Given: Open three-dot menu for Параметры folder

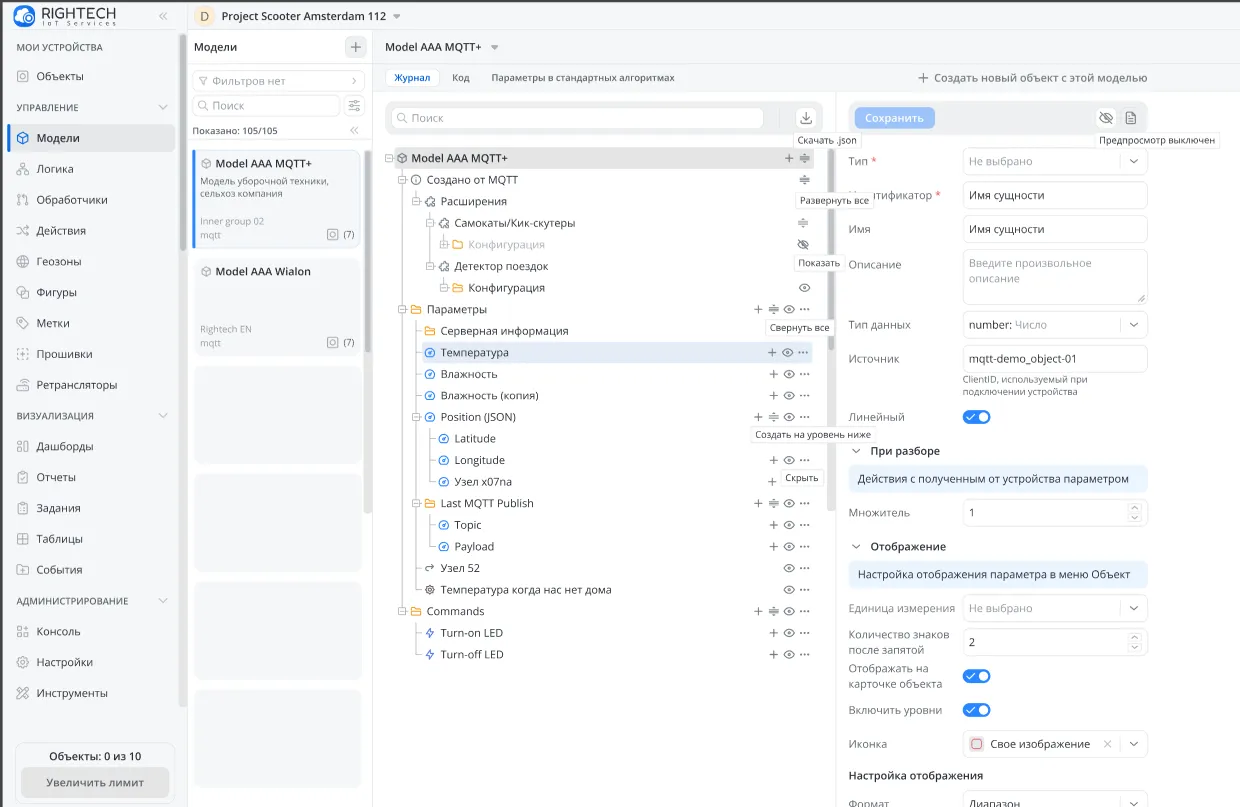Looking at the screenshot, I should [805, 309].
